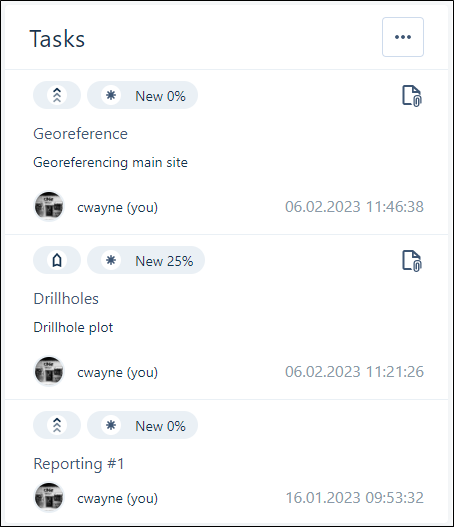Click the priority marker icon on the Drillholes task
This screenshot has height=527, width=454.
click(57, 260)
